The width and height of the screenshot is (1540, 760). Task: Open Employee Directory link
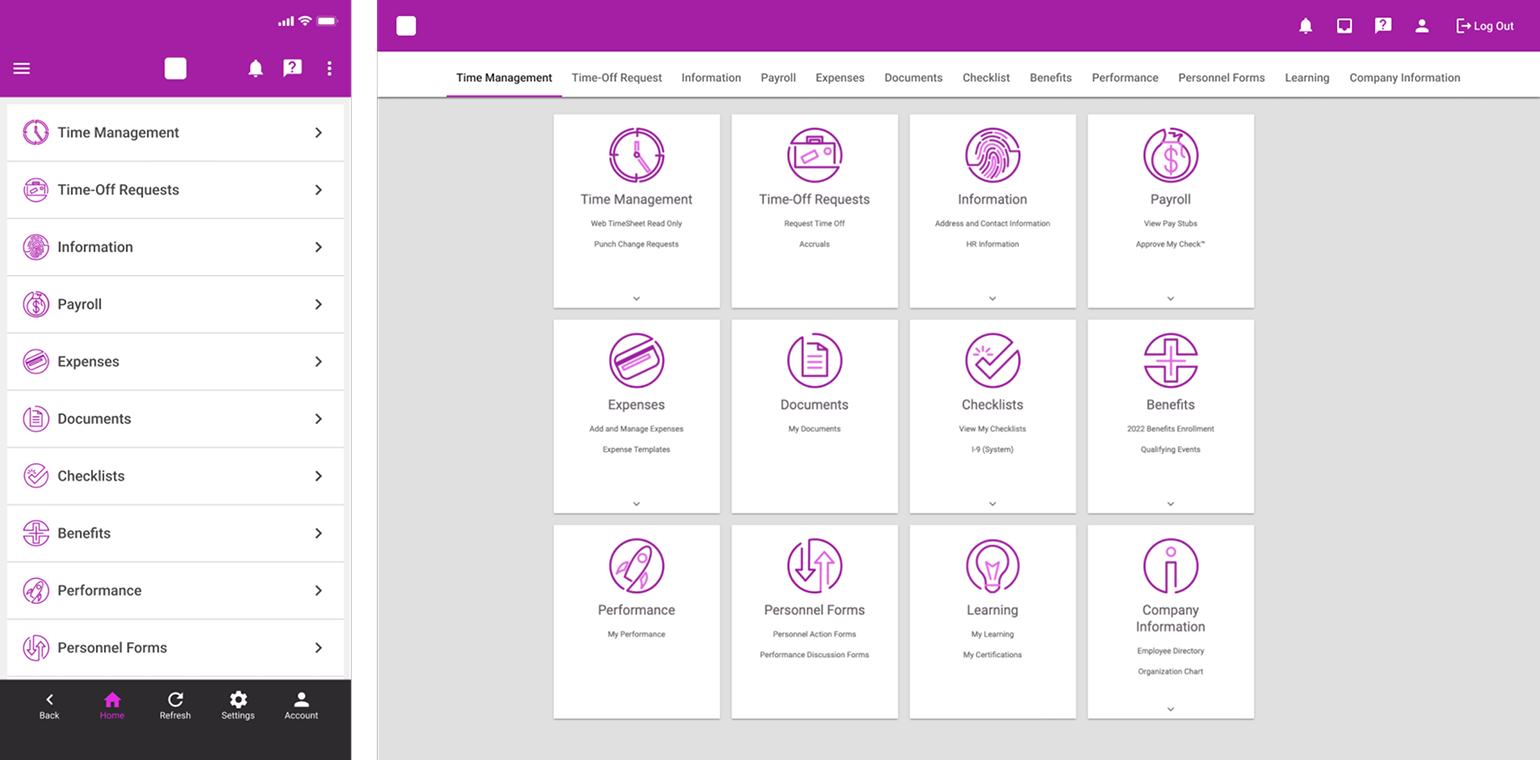[1170, 651]
